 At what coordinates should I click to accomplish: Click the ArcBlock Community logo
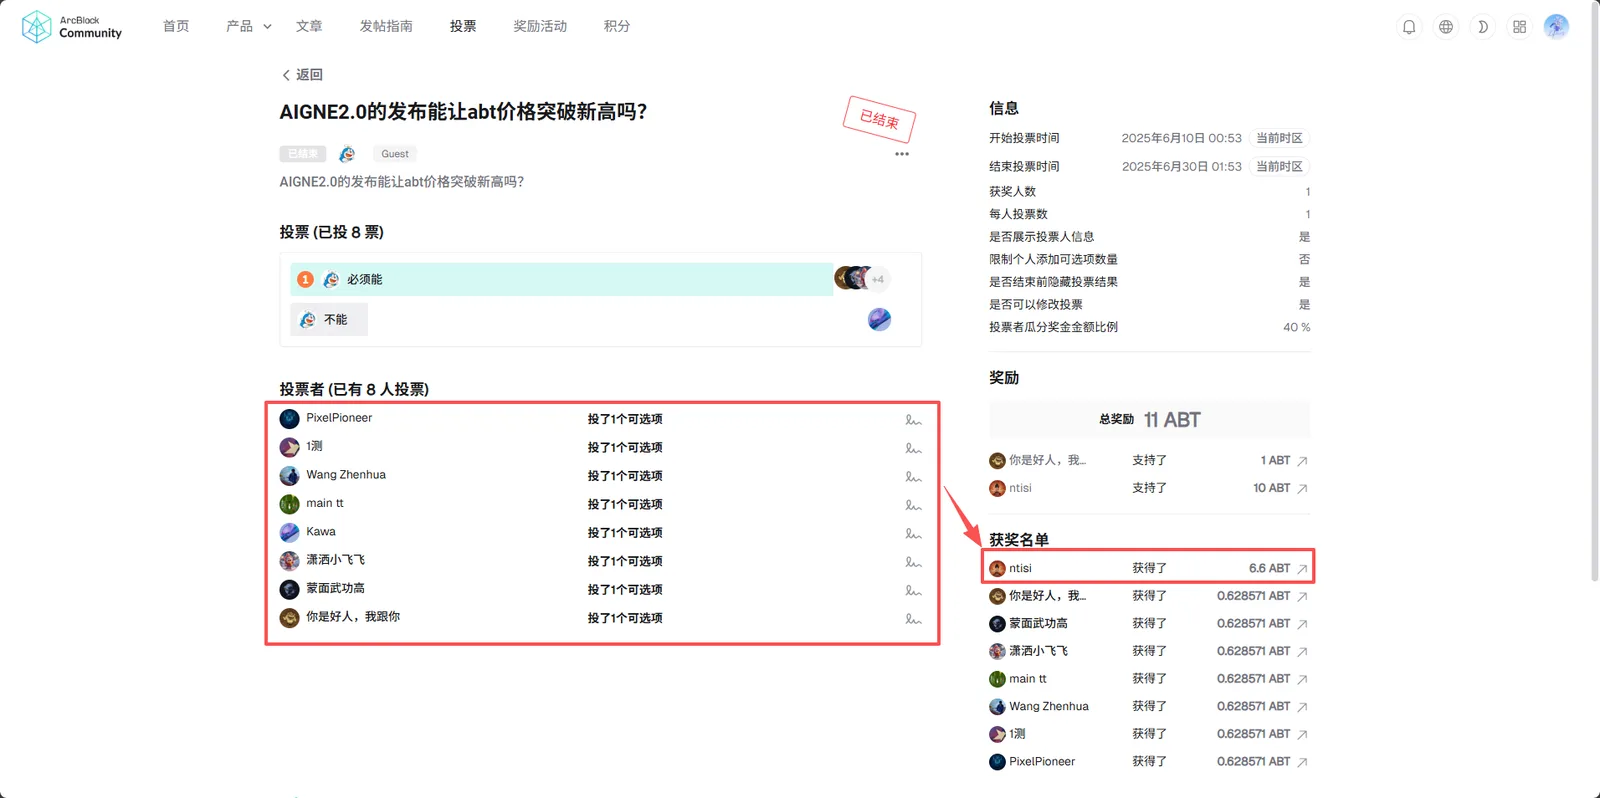[x=72, y=27]
